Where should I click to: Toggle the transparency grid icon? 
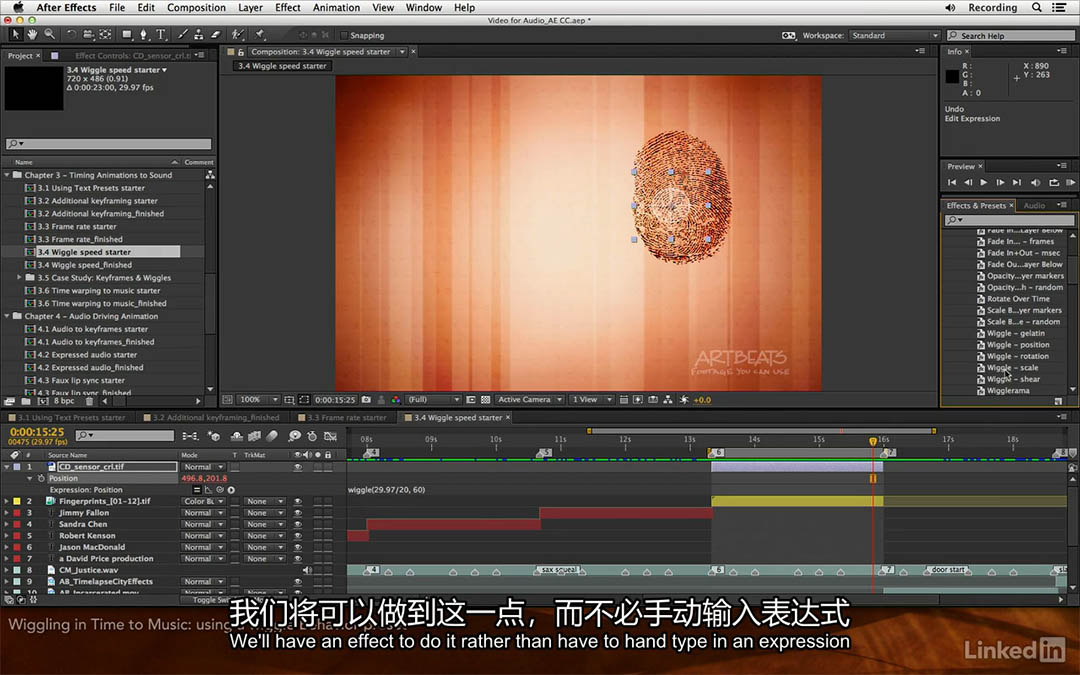pos(486,399)
